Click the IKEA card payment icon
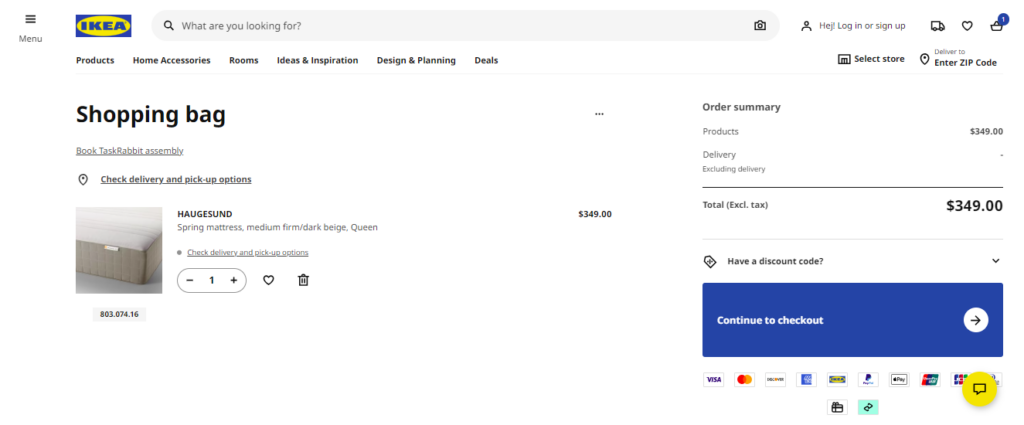Screen dimensions: 1024x425 837,380
